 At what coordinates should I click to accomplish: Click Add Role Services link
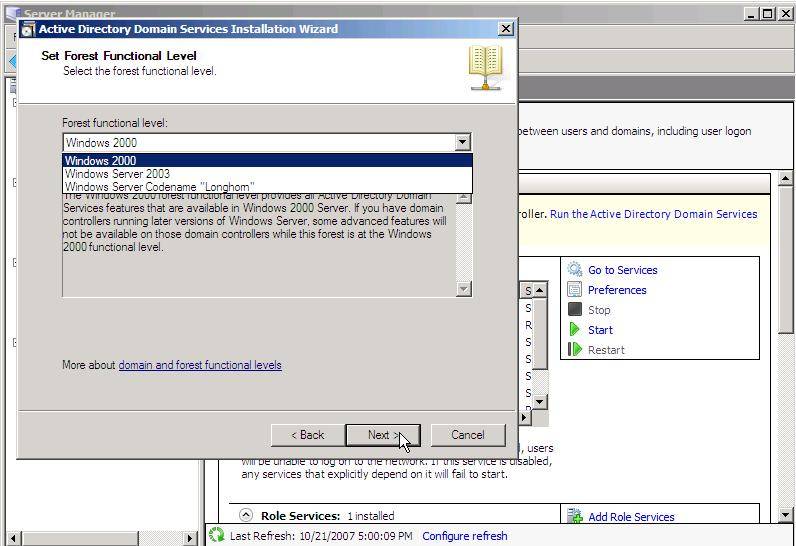coord(631,517)
